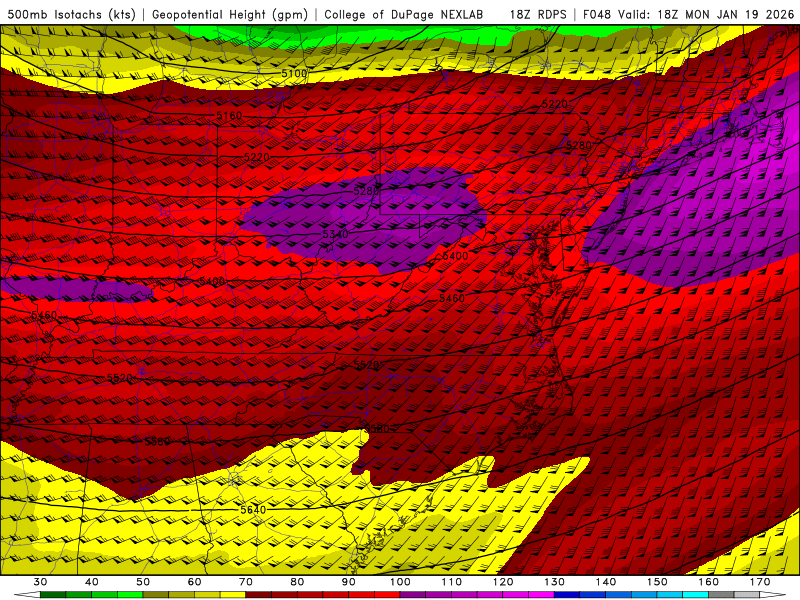
Task: Click the '500mb Isotachs (kts)' title text
Action: tap(72, 14)
